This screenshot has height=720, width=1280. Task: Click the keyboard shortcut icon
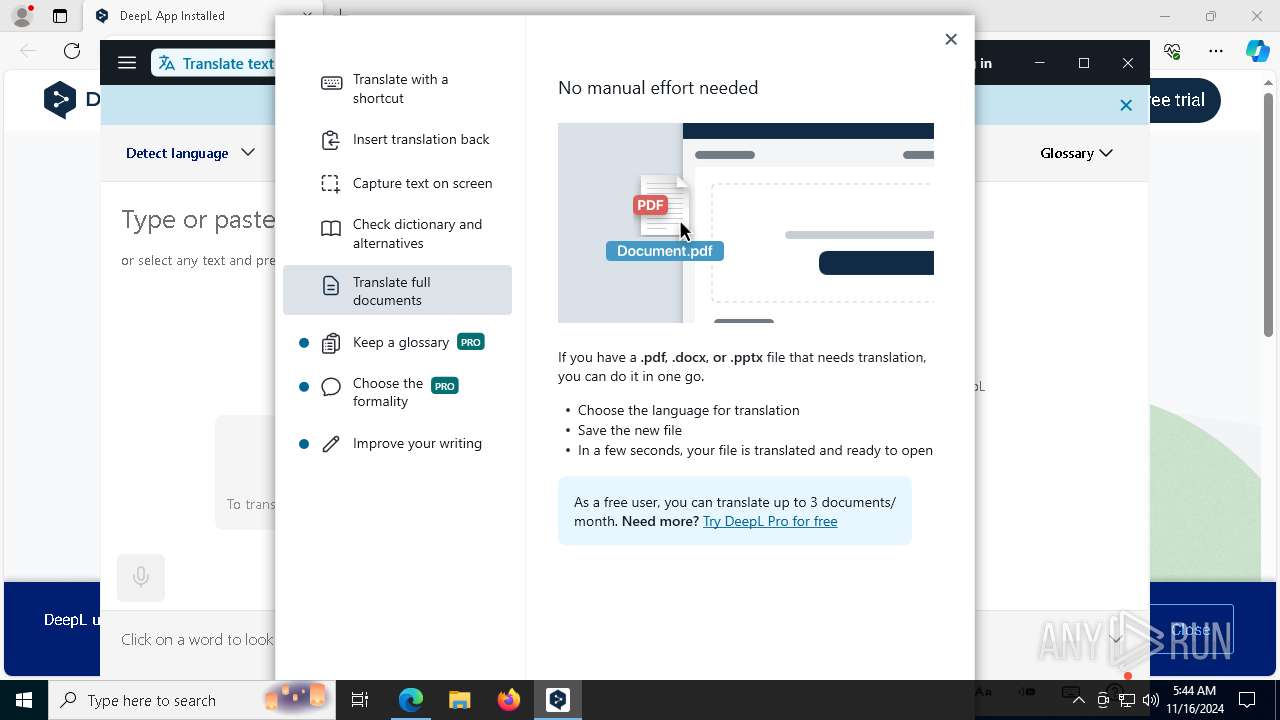(x=331, y=83)
